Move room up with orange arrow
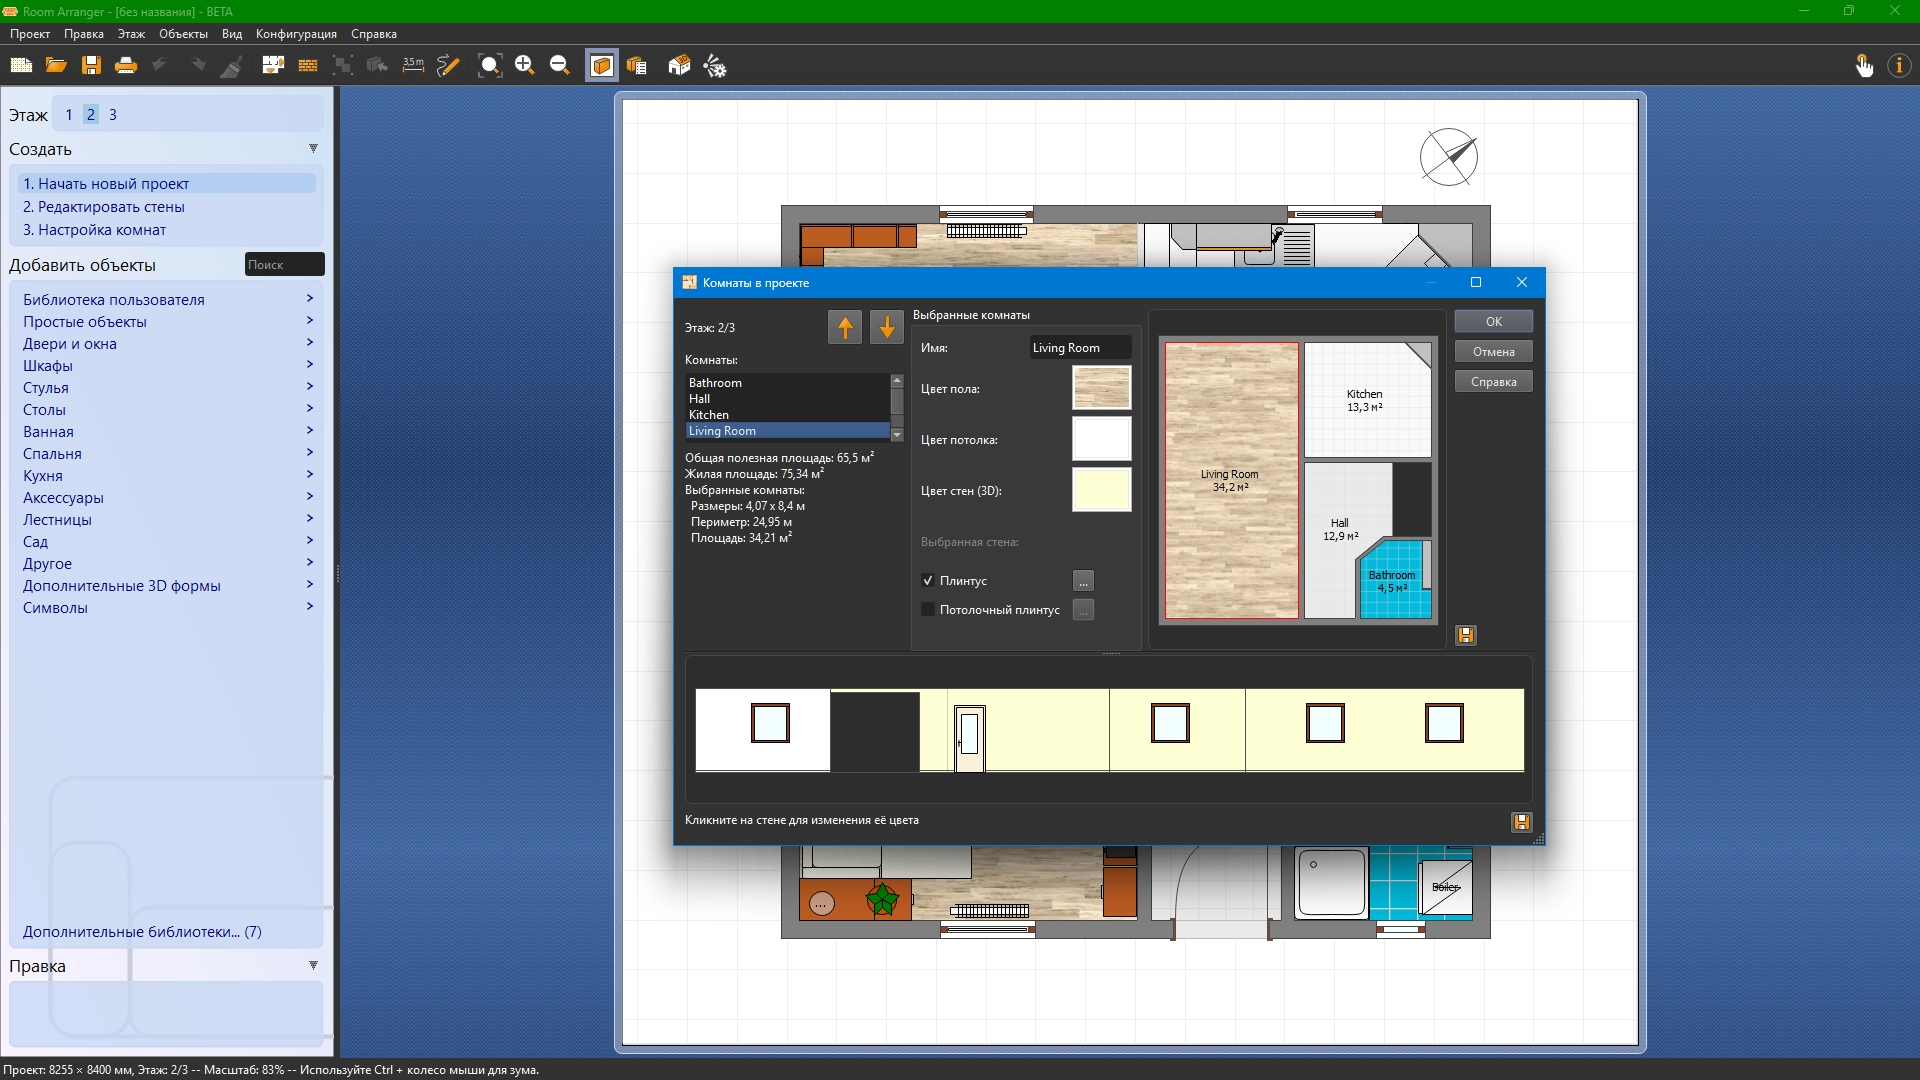 [x=845, y=327]
